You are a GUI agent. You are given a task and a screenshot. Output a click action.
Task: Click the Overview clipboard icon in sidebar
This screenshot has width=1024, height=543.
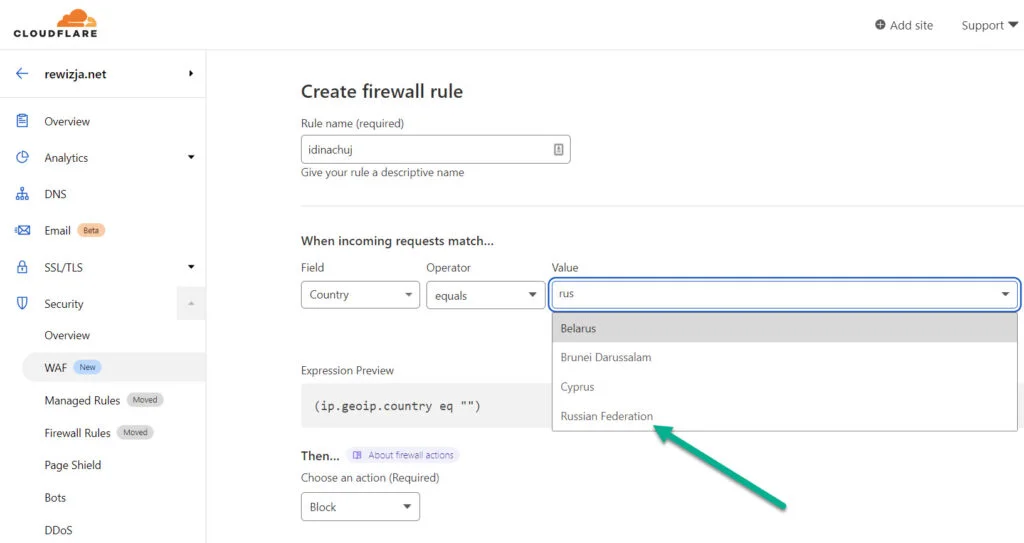(x=22, y=121)
